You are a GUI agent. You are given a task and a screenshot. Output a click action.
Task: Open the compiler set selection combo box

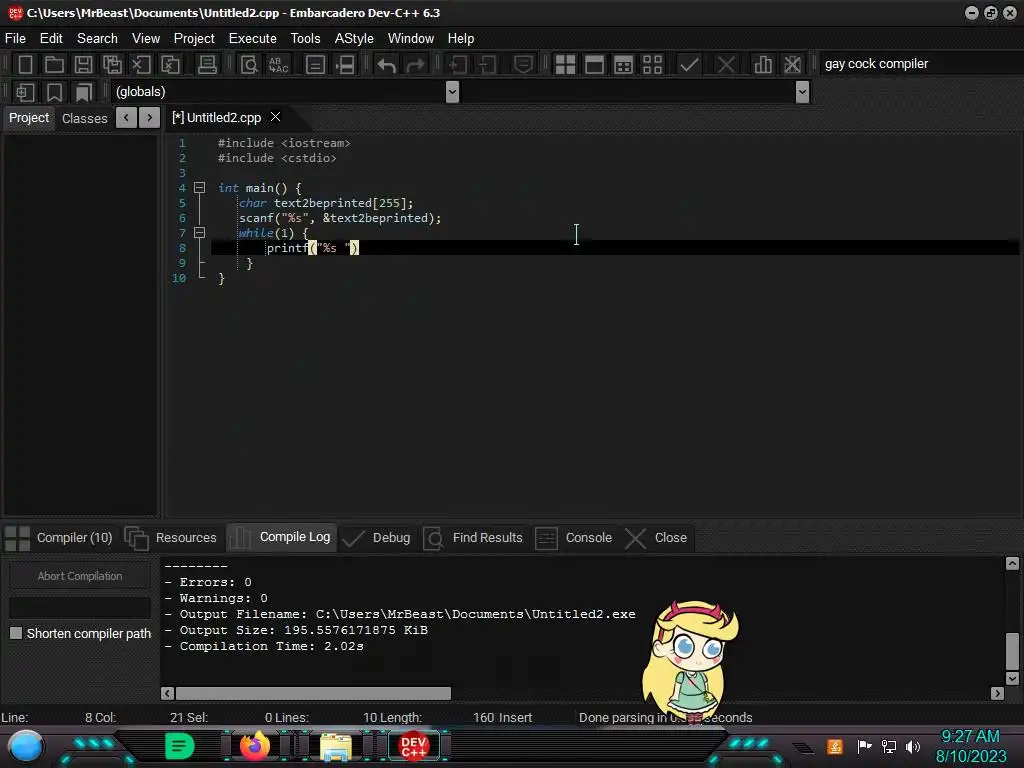pyautogui.click(x=921, y=64)
